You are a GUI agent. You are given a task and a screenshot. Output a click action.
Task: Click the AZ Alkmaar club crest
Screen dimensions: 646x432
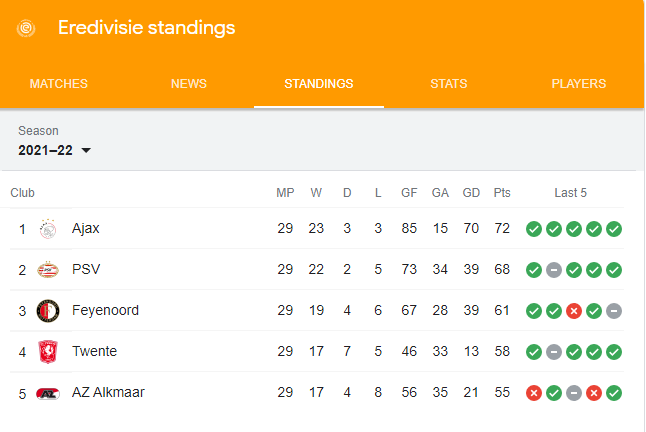tap(48, 394)
